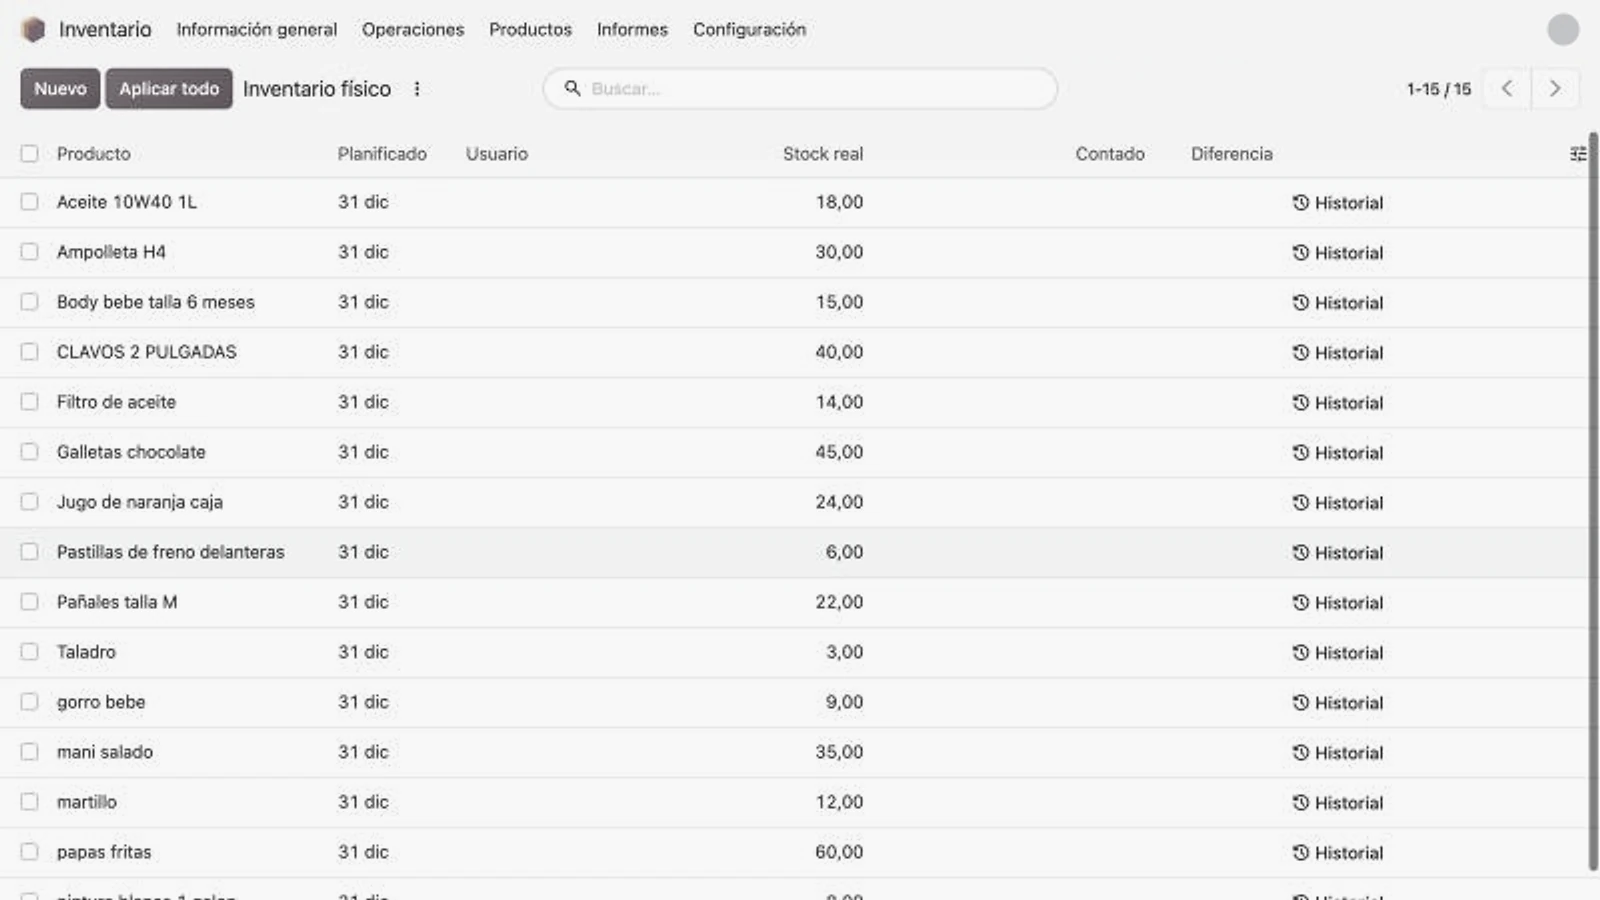Open Historial for papas fritas
Screen dimensions: 1600x900
[x=1337, y=853]
